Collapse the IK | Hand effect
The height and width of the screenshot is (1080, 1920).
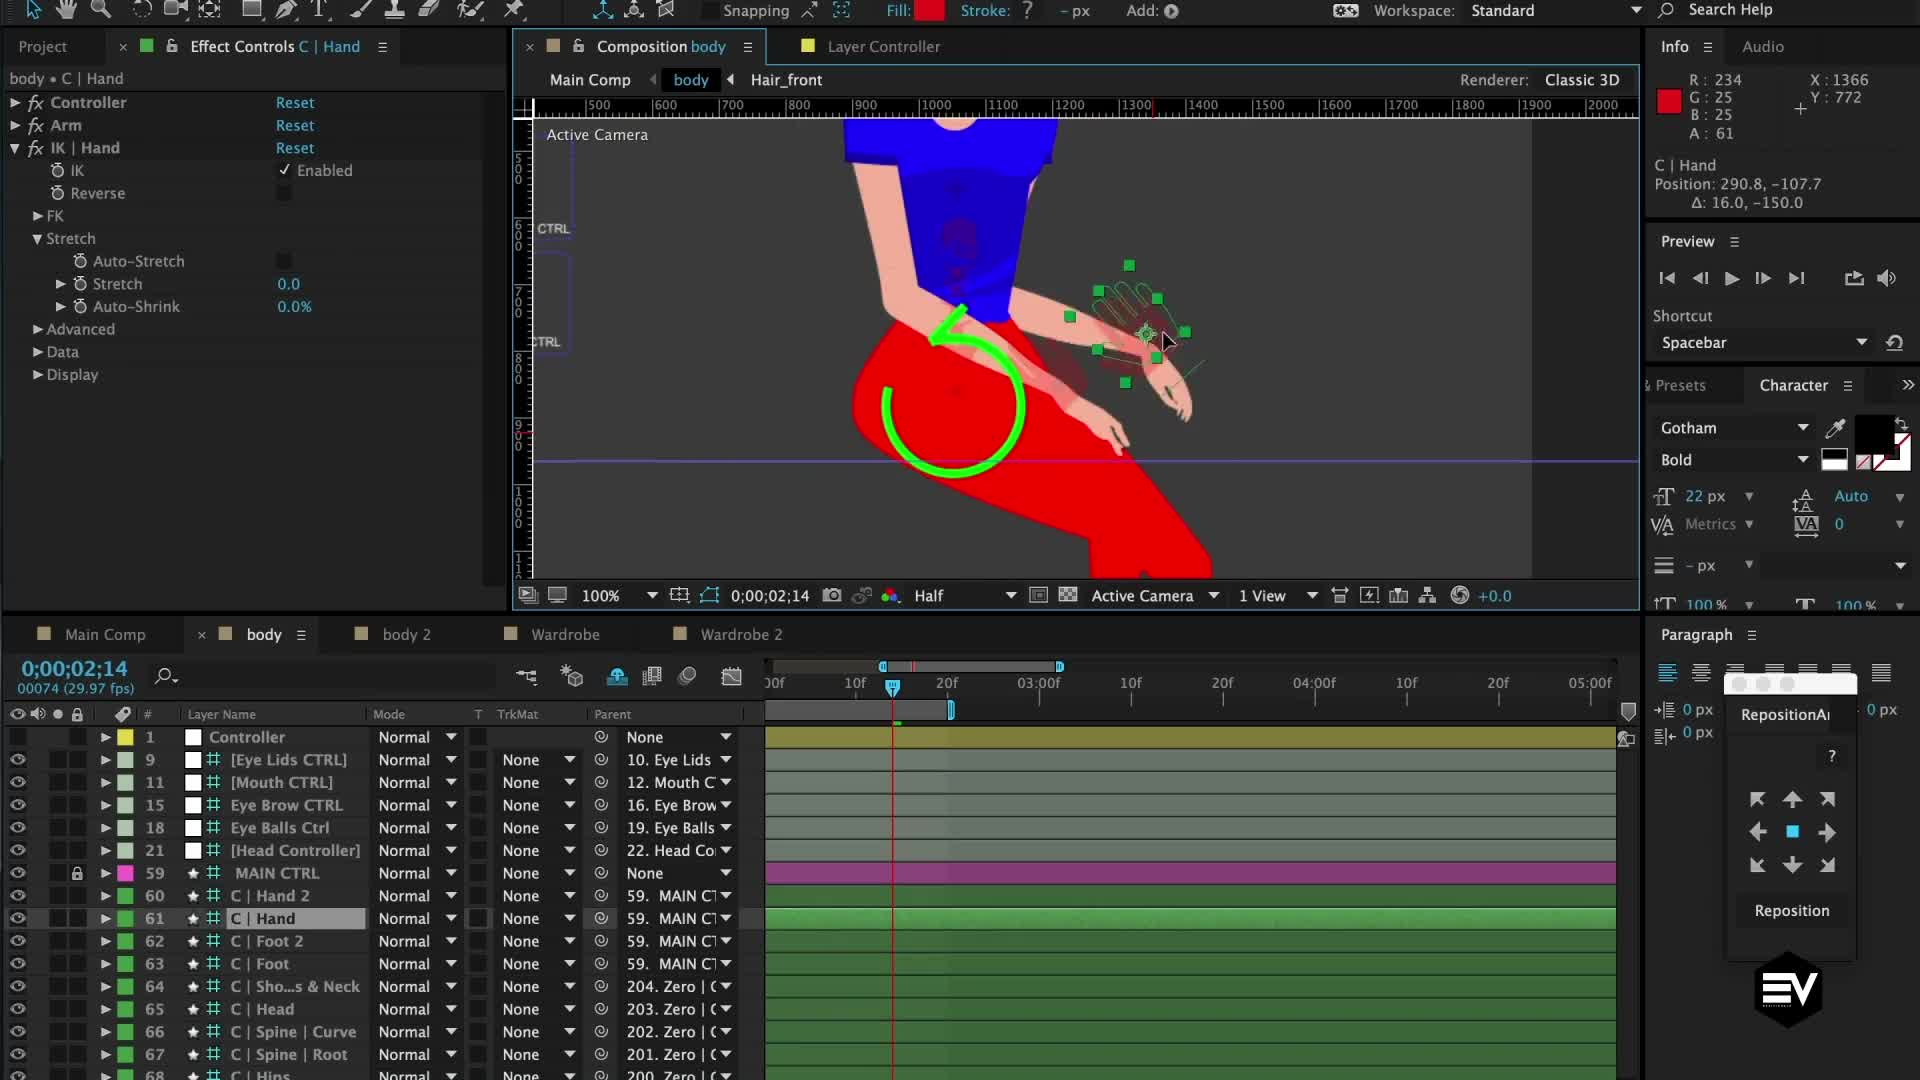pyautogui.click(x=15, y=148)
